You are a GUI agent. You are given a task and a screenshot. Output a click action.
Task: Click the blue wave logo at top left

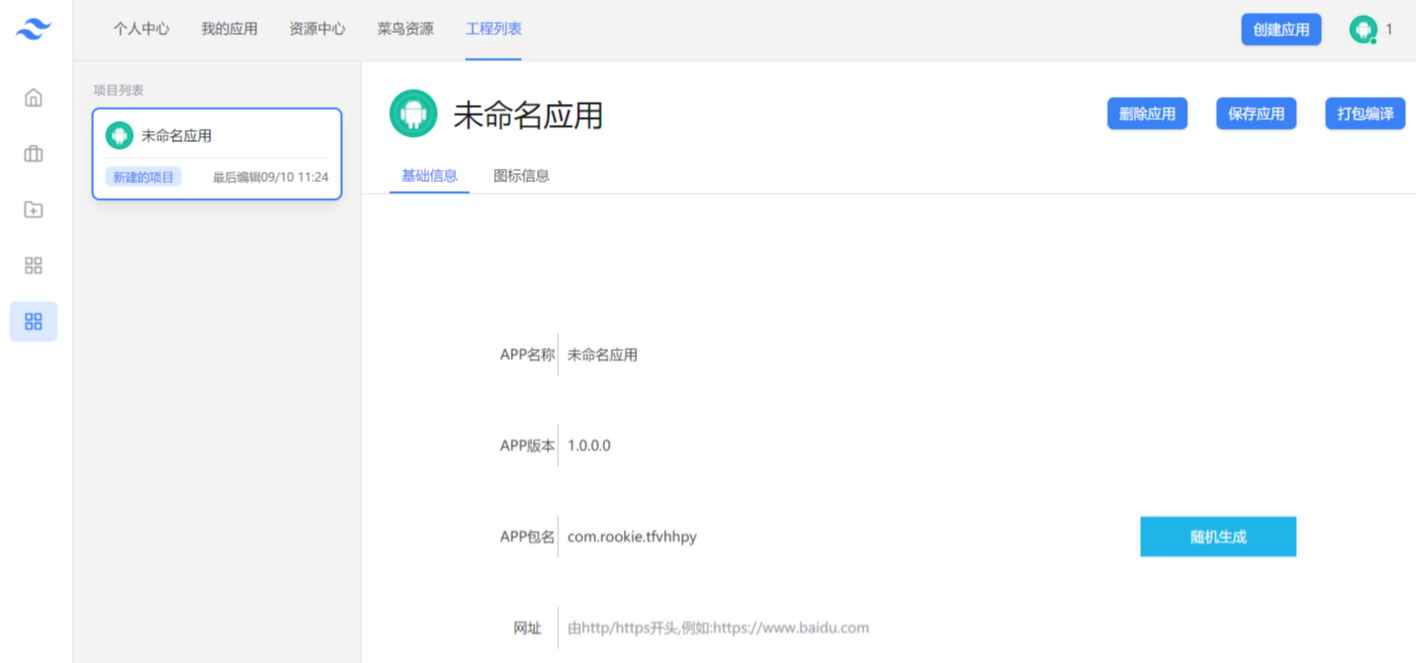(x=33, y=29)
